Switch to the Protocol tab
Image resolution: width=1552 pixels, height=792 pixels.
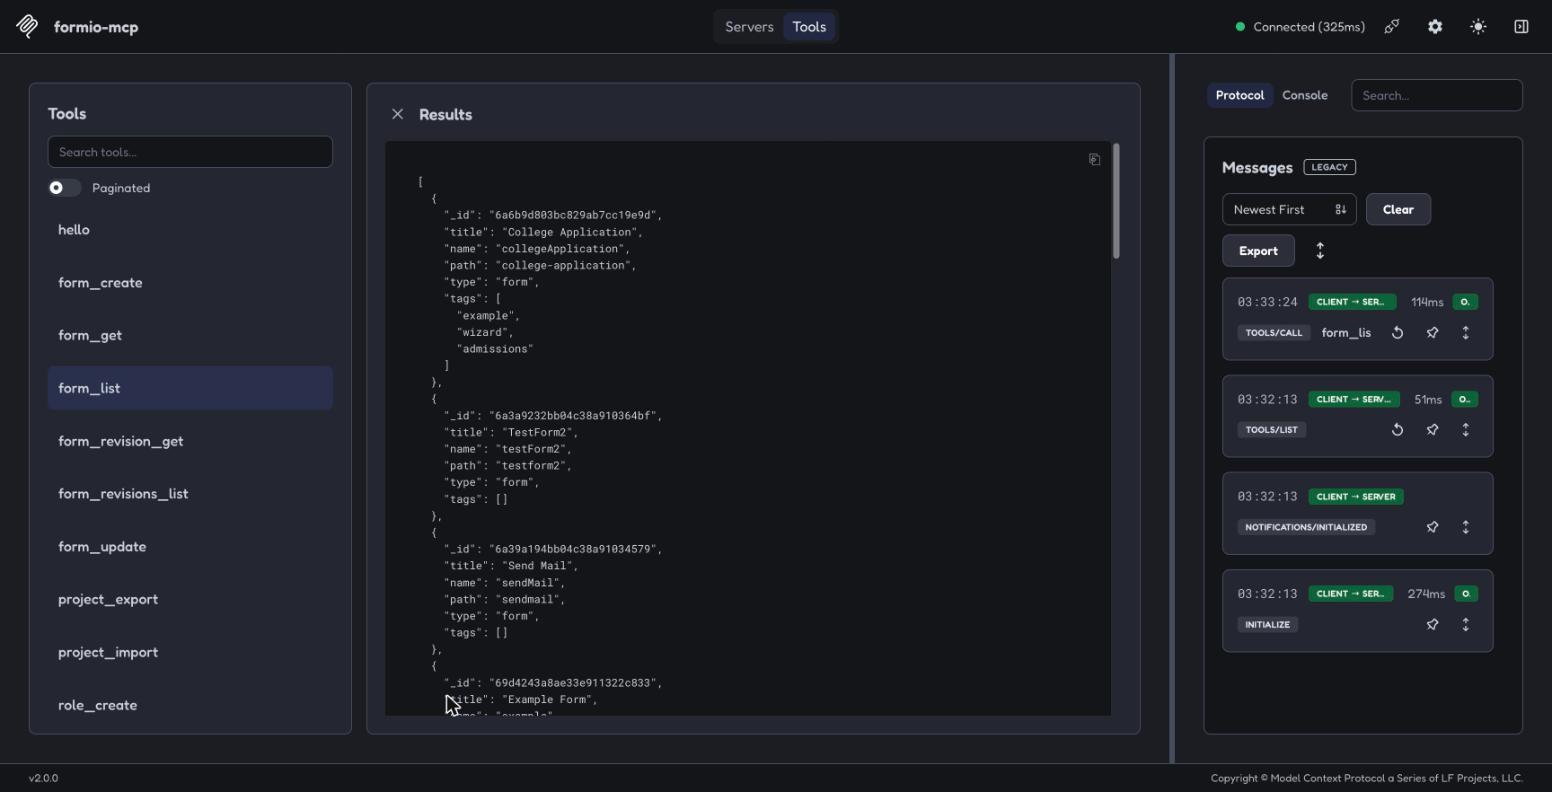(1240, 95)
